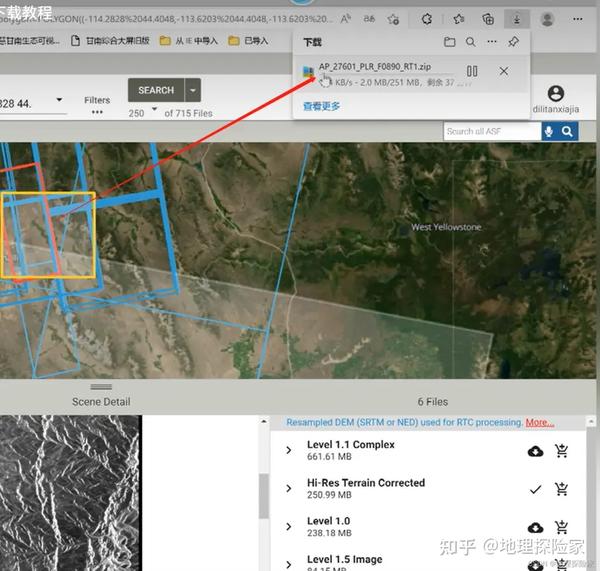Open the SEARCH button dropdown arrow
The height and width of the screenshot is (571, 600).
coord(192,89)
